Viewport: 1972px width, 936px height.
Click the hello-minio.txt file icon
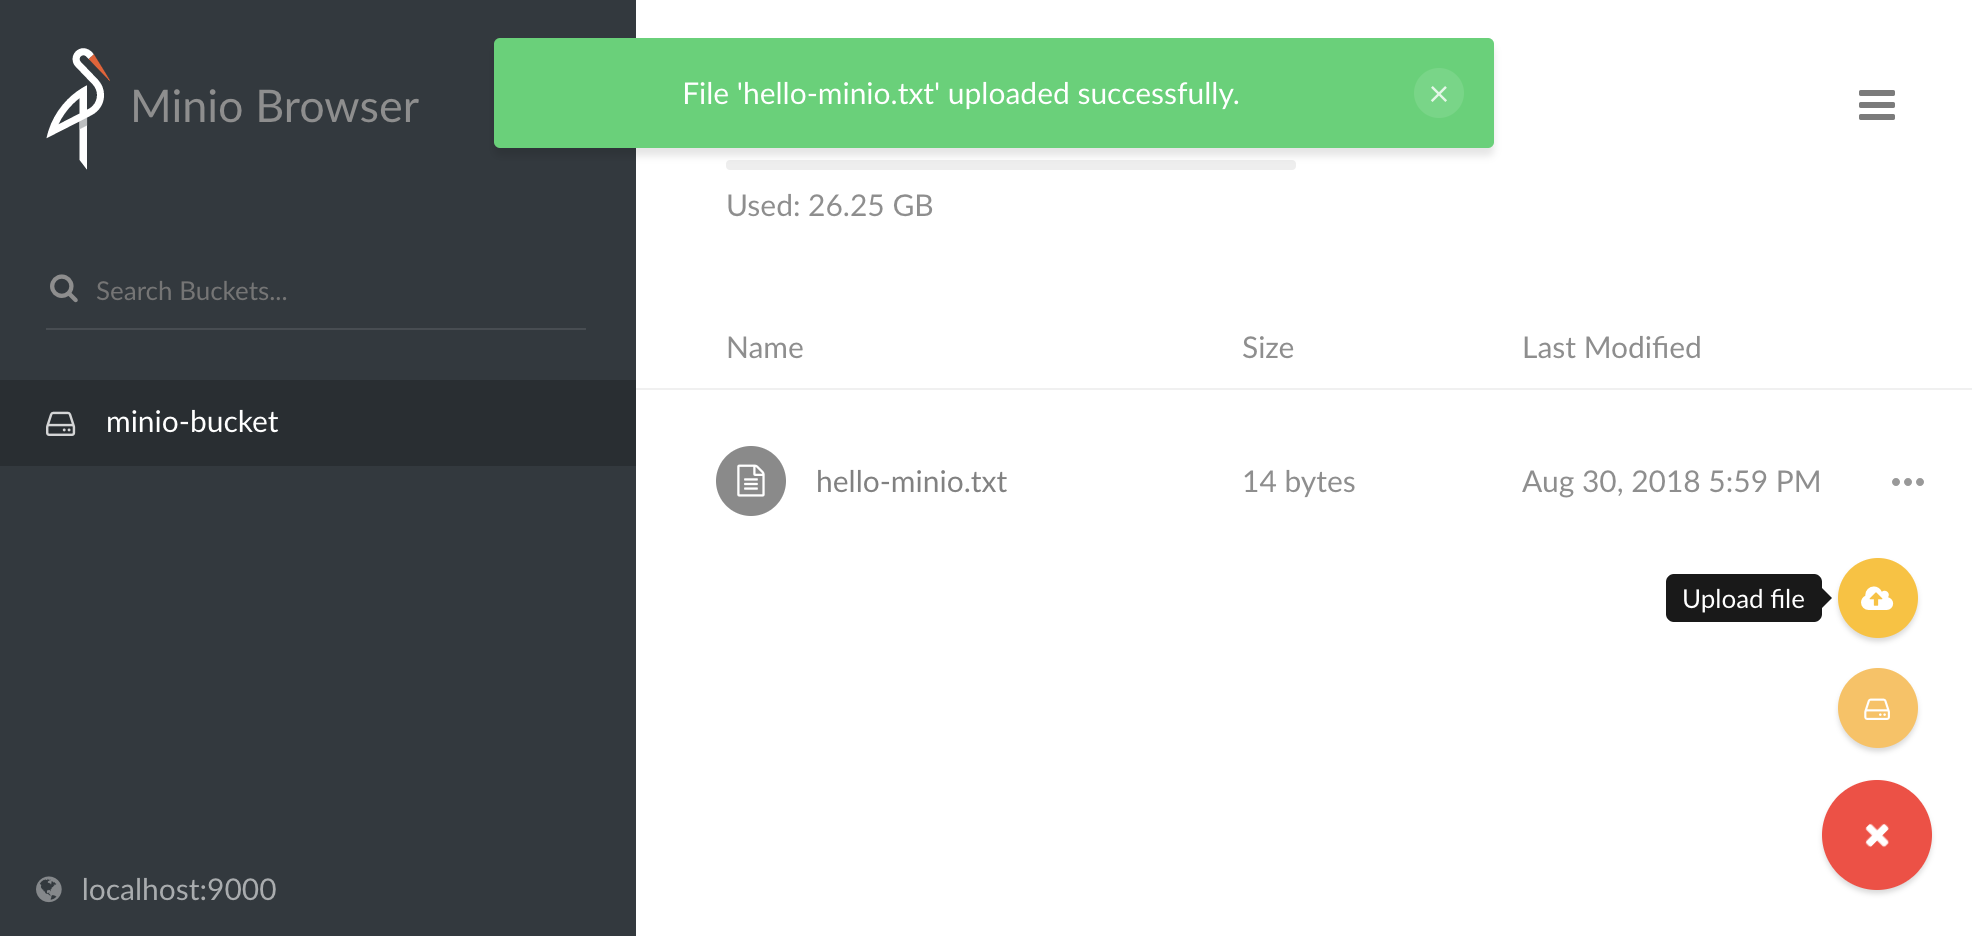[750, 481]
